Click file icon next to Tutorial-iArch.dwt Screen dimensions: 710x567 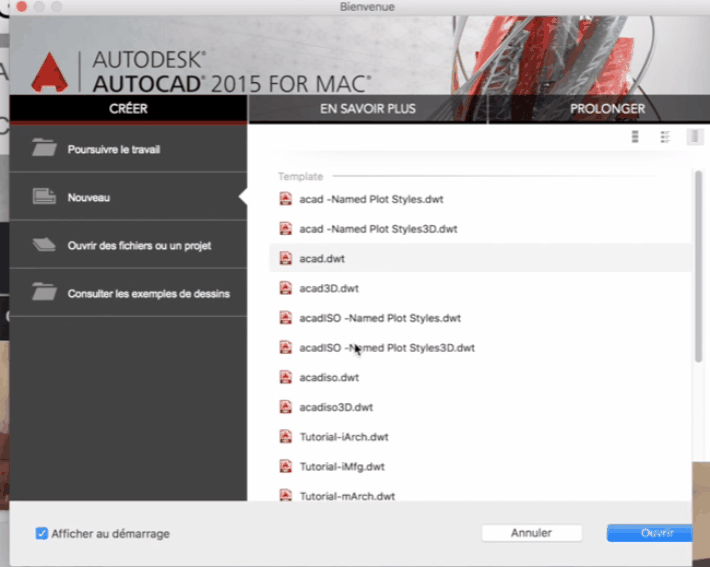pyautogui.click(x=285, y=437)
